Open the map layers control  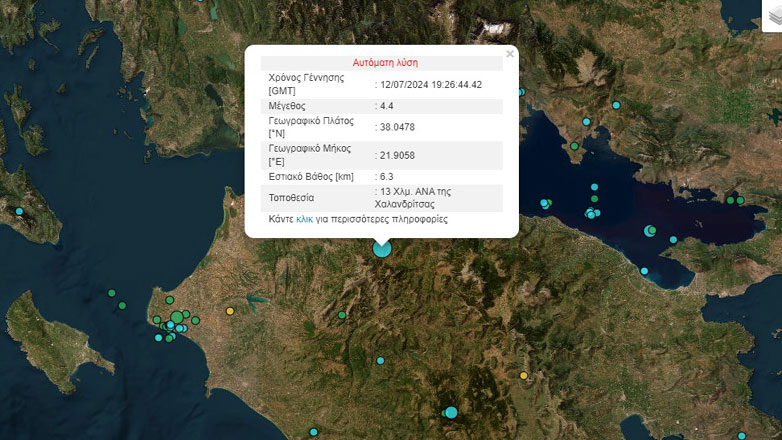click(774, 15)
